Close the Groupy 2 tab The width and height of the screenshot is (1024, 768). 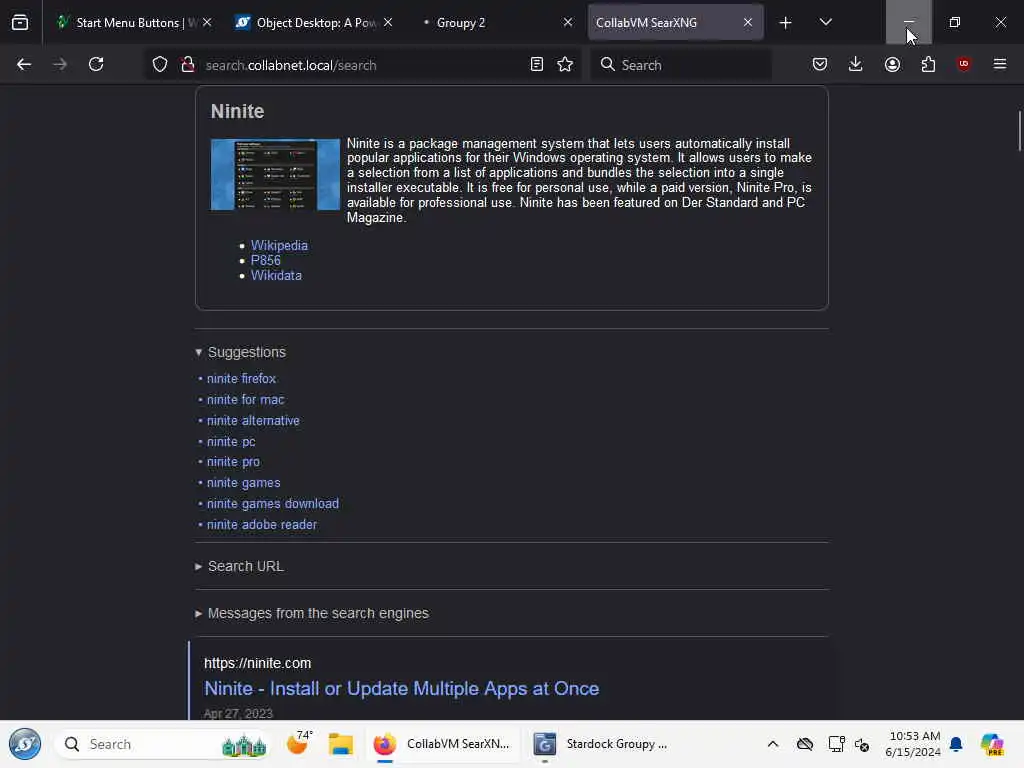click(x=568, y=22)
